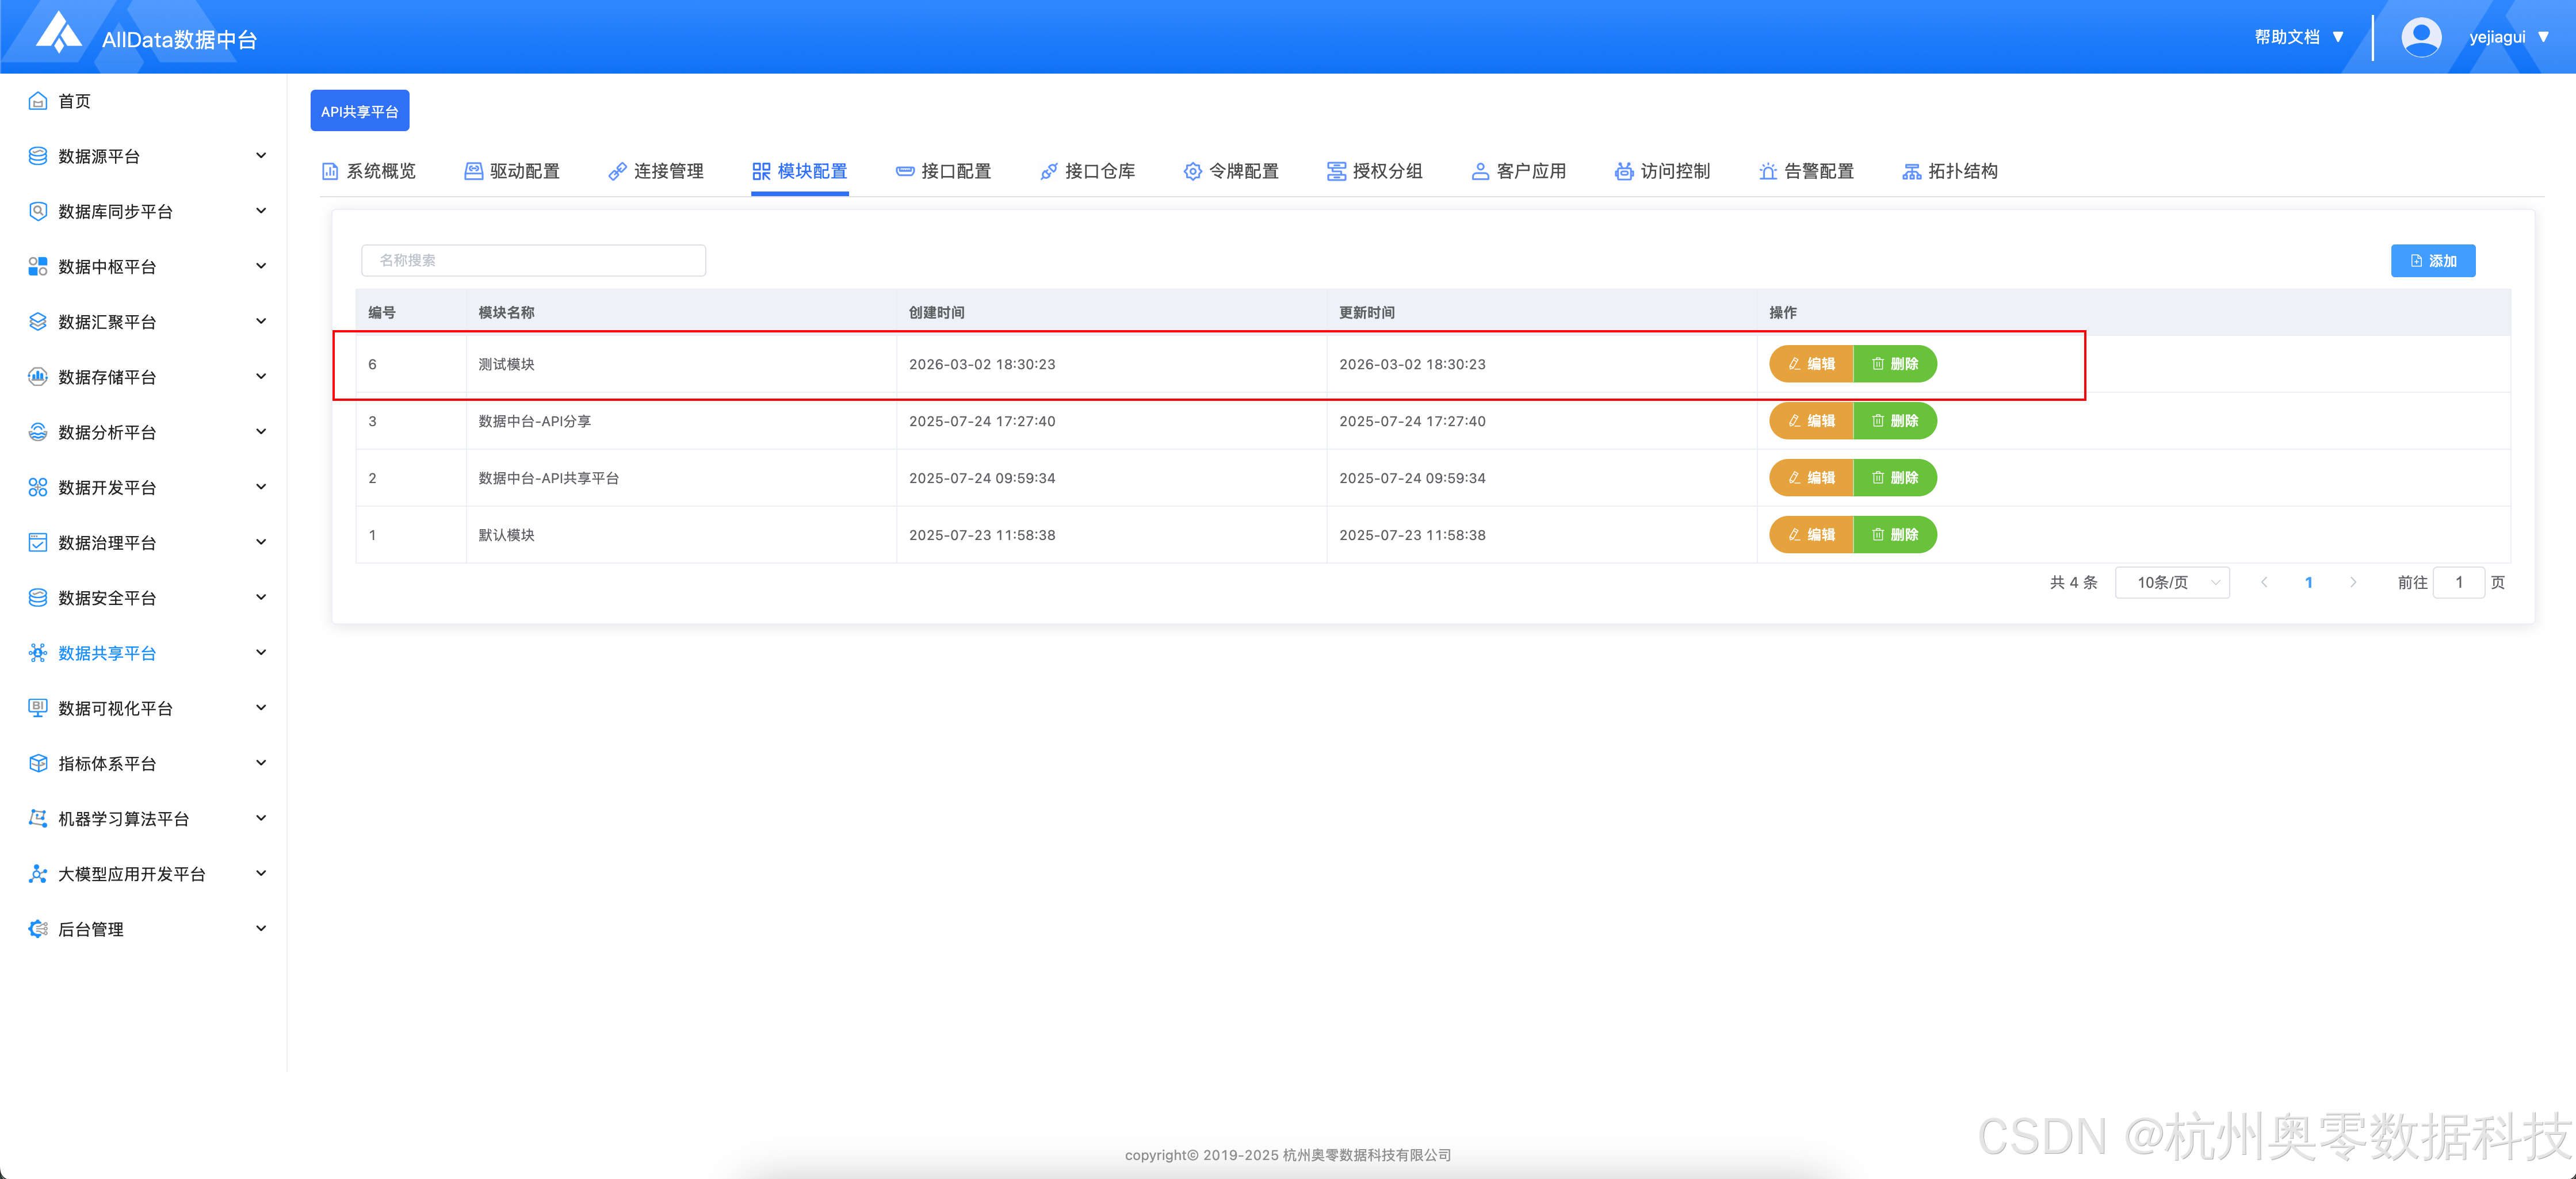
Task: Delete the 默认模块 row
Action: pyautogui.click(x=1895, y=535)
